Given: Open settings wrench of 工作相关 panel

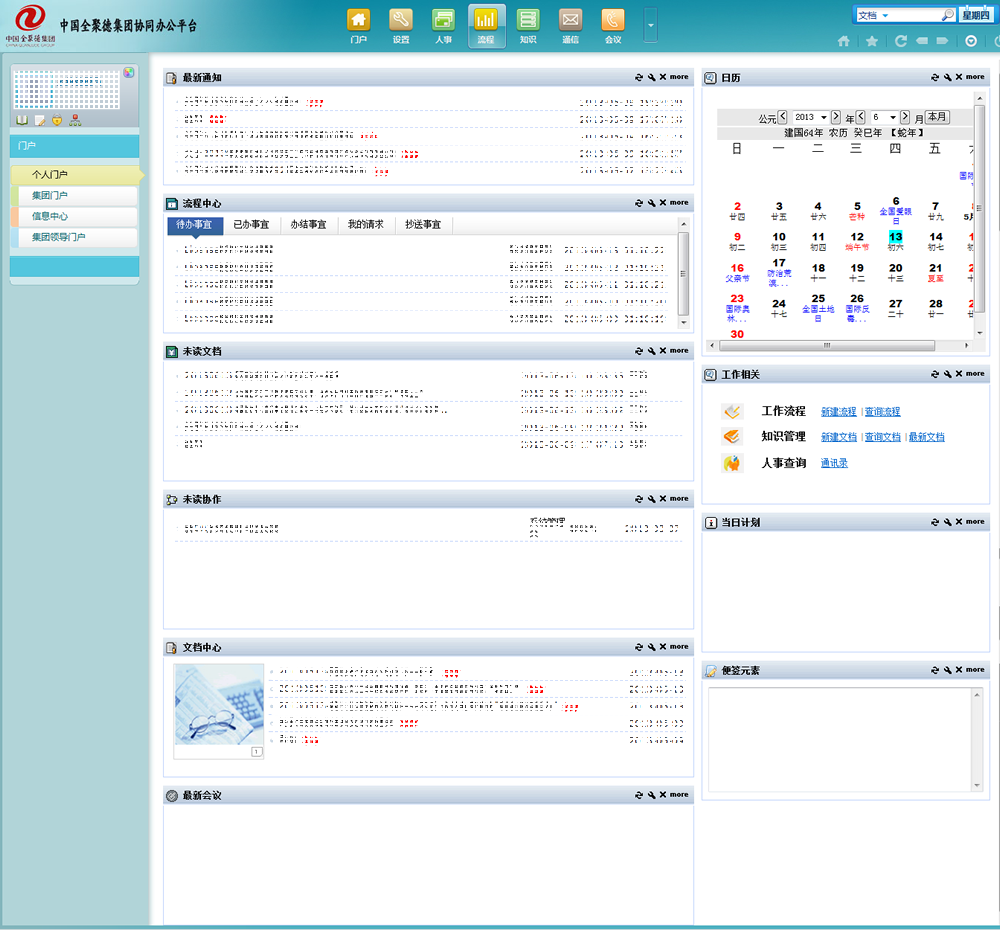Looking at the screenshot, I should [x=947, y=374].
